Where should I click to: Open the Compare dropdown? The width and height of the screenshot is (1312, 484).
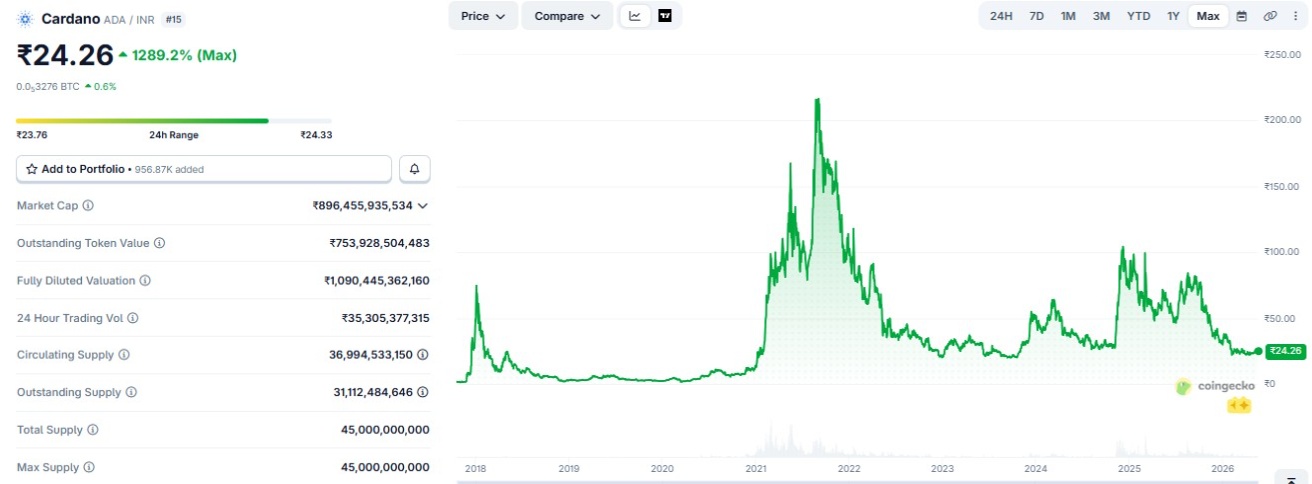tap(567, 16)
